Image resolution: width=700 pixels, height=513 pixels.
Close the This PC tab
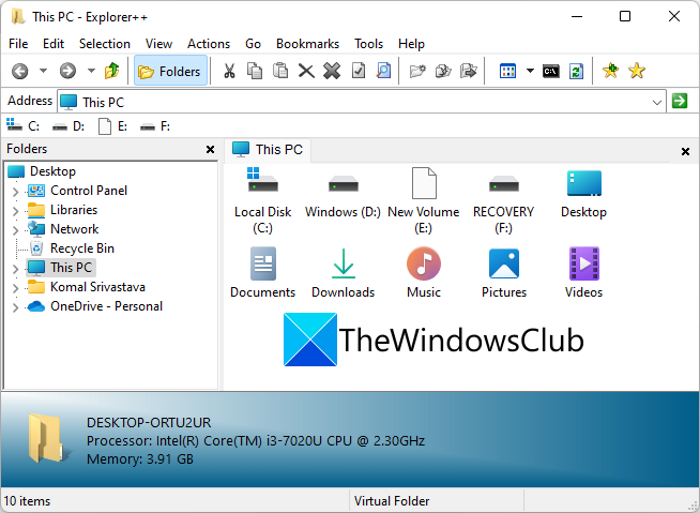pos(685,152)
